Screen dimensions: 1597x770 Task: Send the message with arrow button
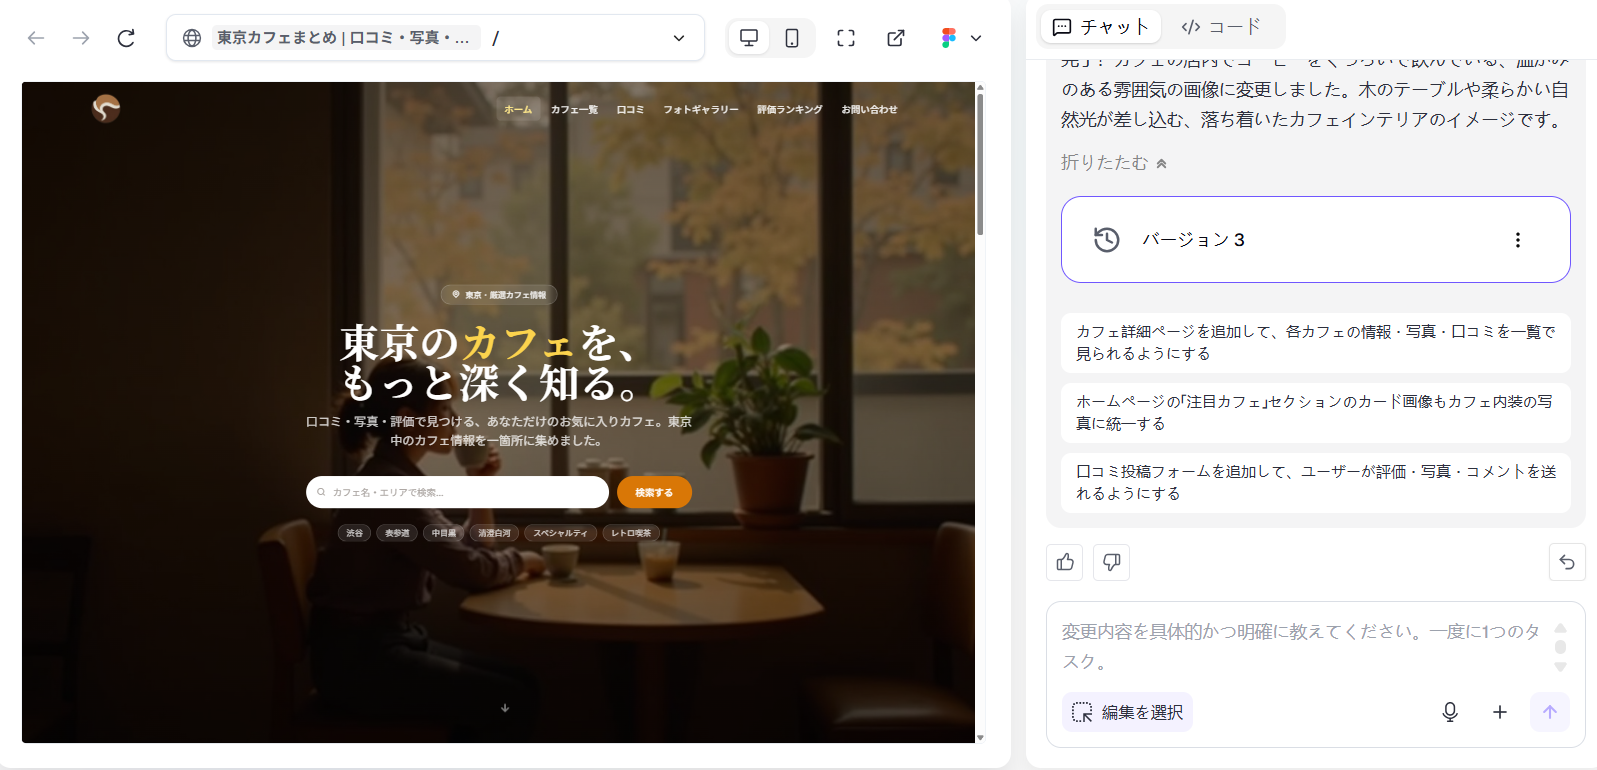1550,712
